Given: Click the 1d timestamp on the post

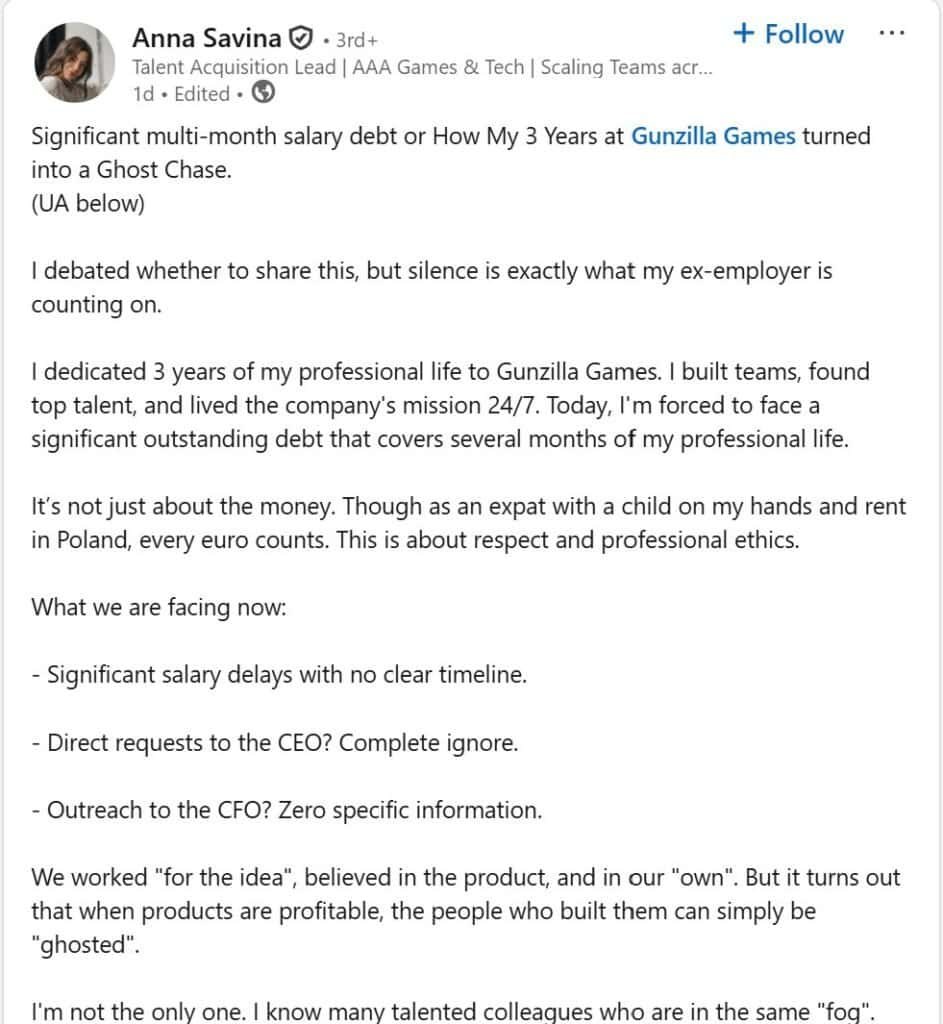Looking at the screenshot, I should (142, 93).
